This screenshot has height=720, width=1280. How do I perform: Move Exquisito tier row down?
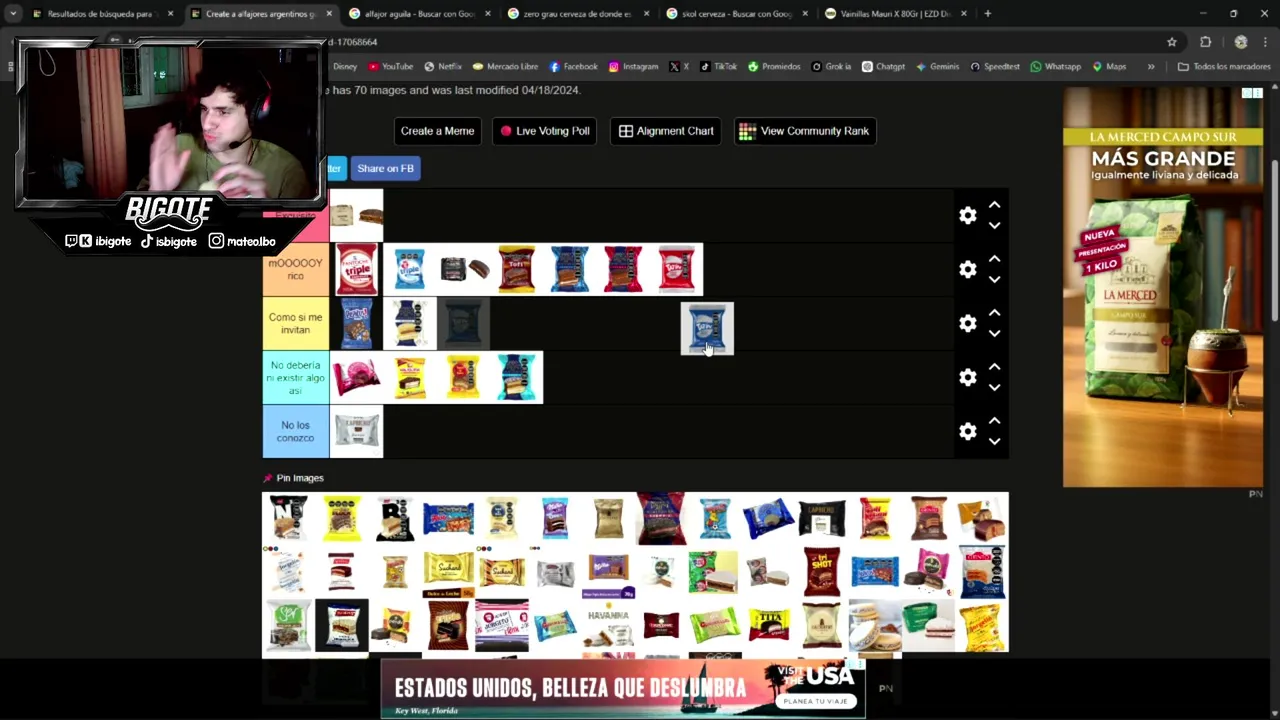pyautogui.click(x=994, y=226)
